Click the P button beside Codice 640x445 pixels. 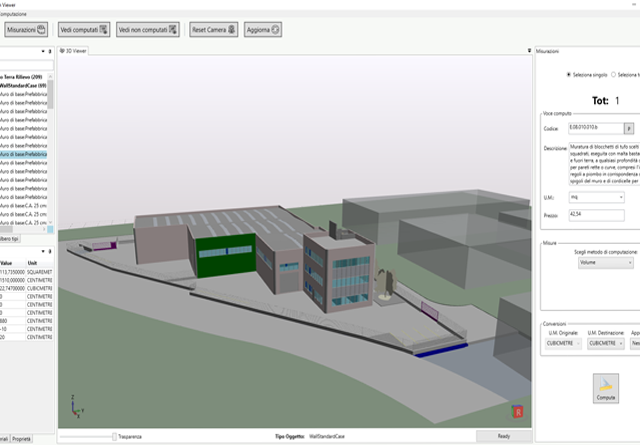[629, 129]
